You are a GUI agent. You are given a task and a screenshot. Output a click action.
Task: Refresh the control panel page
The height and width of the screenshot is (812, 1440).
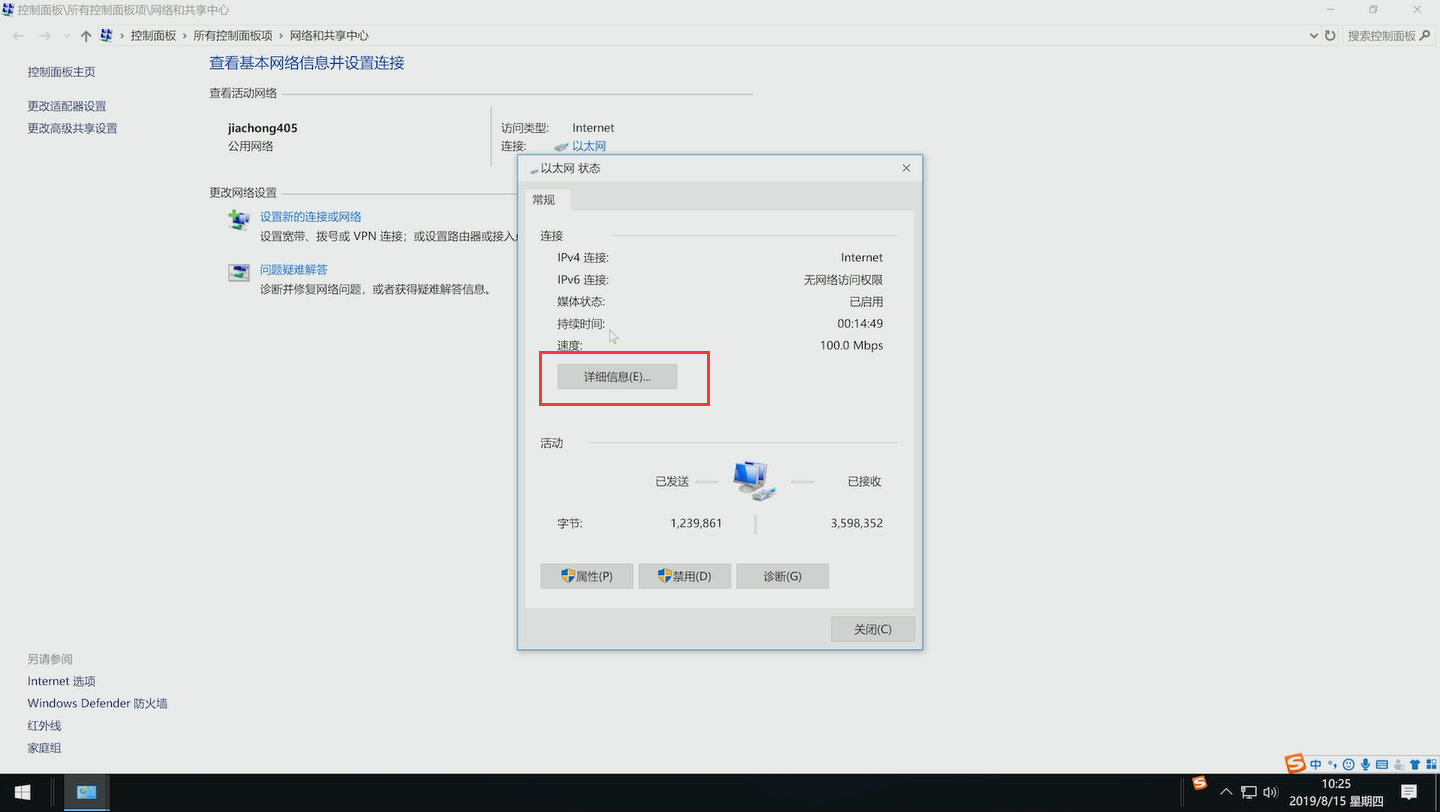[1330, 36]
